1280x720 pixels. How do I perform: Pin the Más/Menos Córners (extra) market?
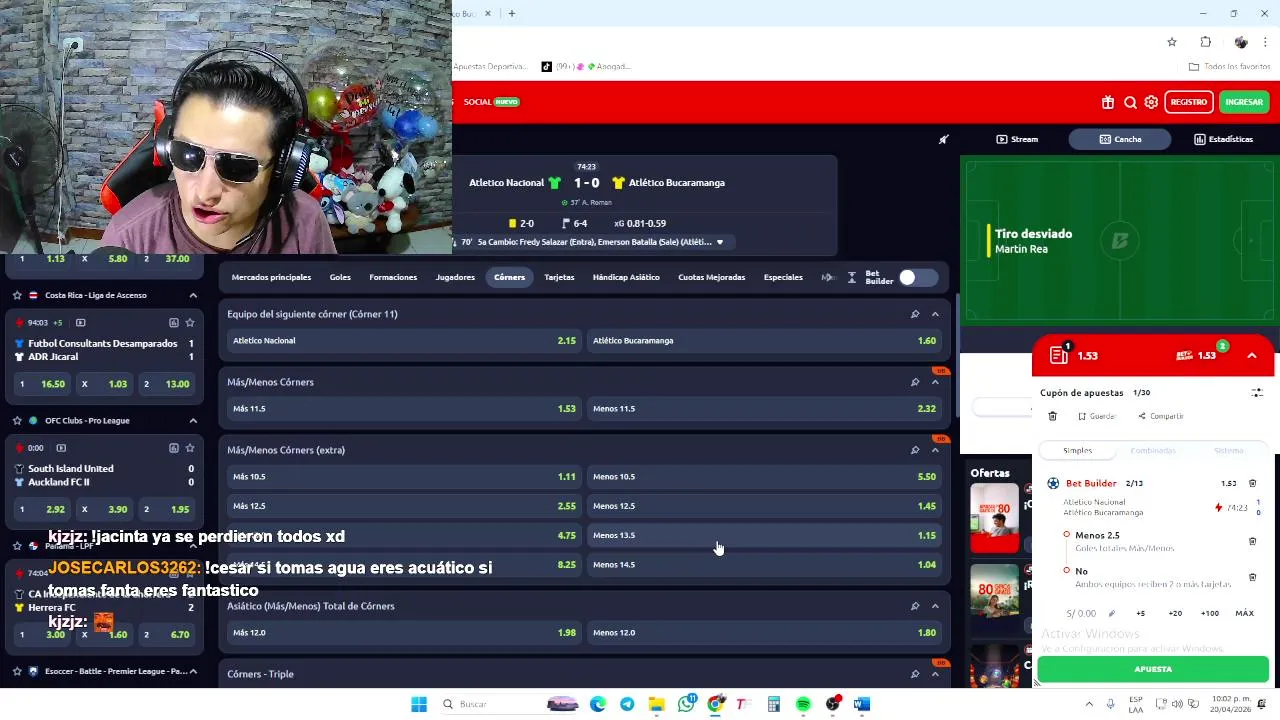[914, 450]
